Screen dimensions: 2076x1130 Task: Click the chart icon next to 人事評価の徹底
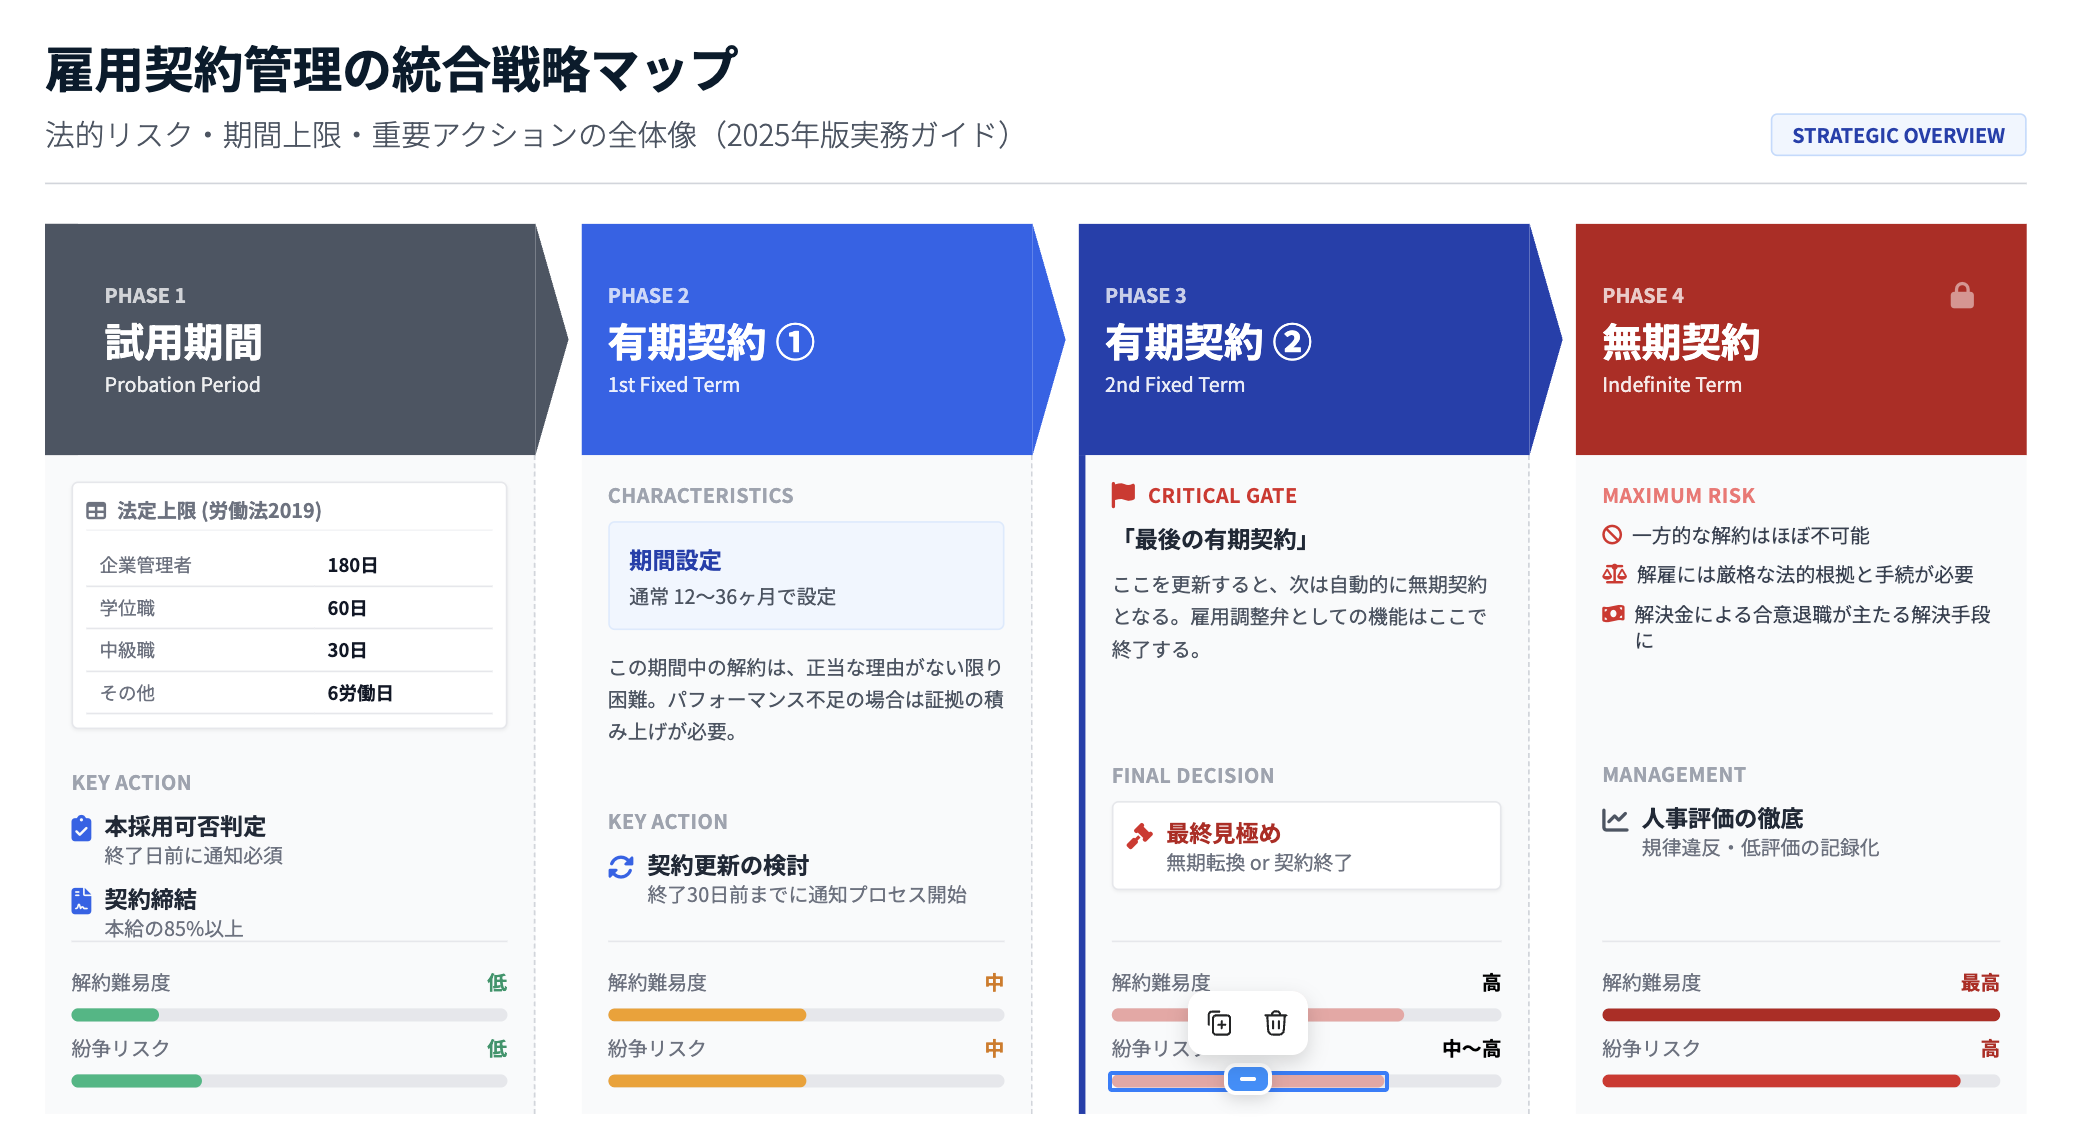coord(1615,820)
